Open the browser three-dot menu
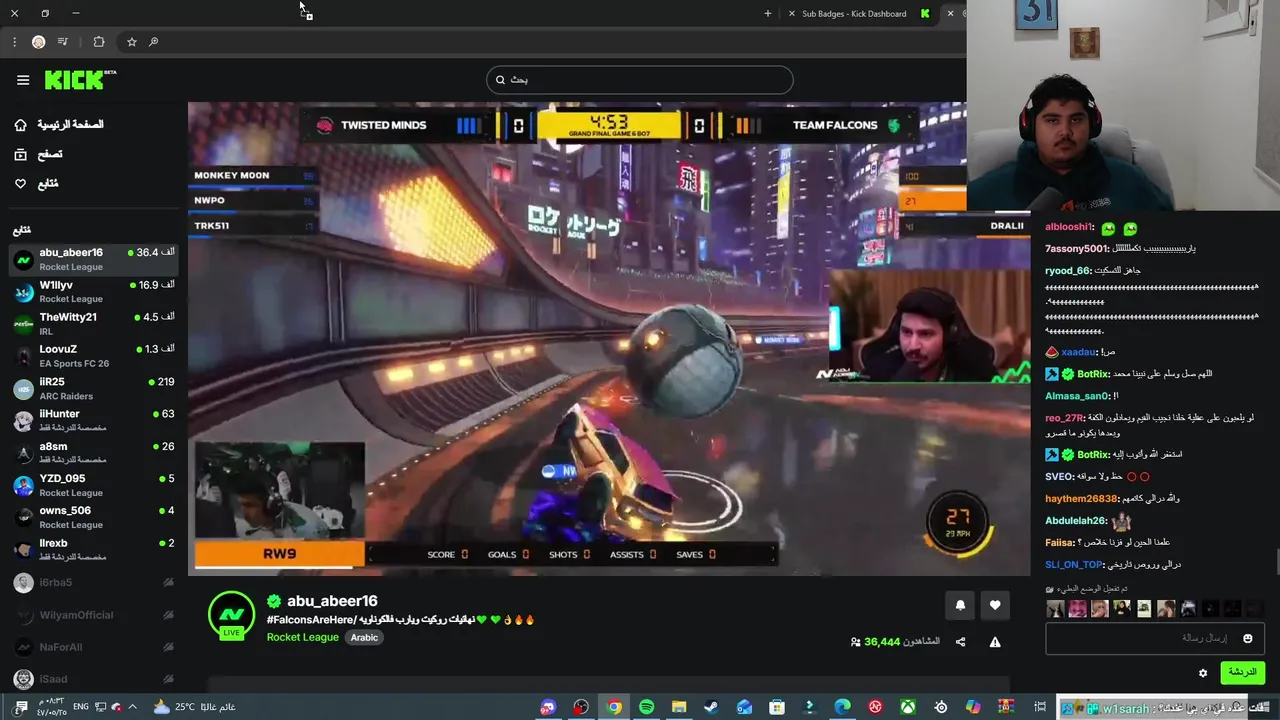 coord(14,42)
